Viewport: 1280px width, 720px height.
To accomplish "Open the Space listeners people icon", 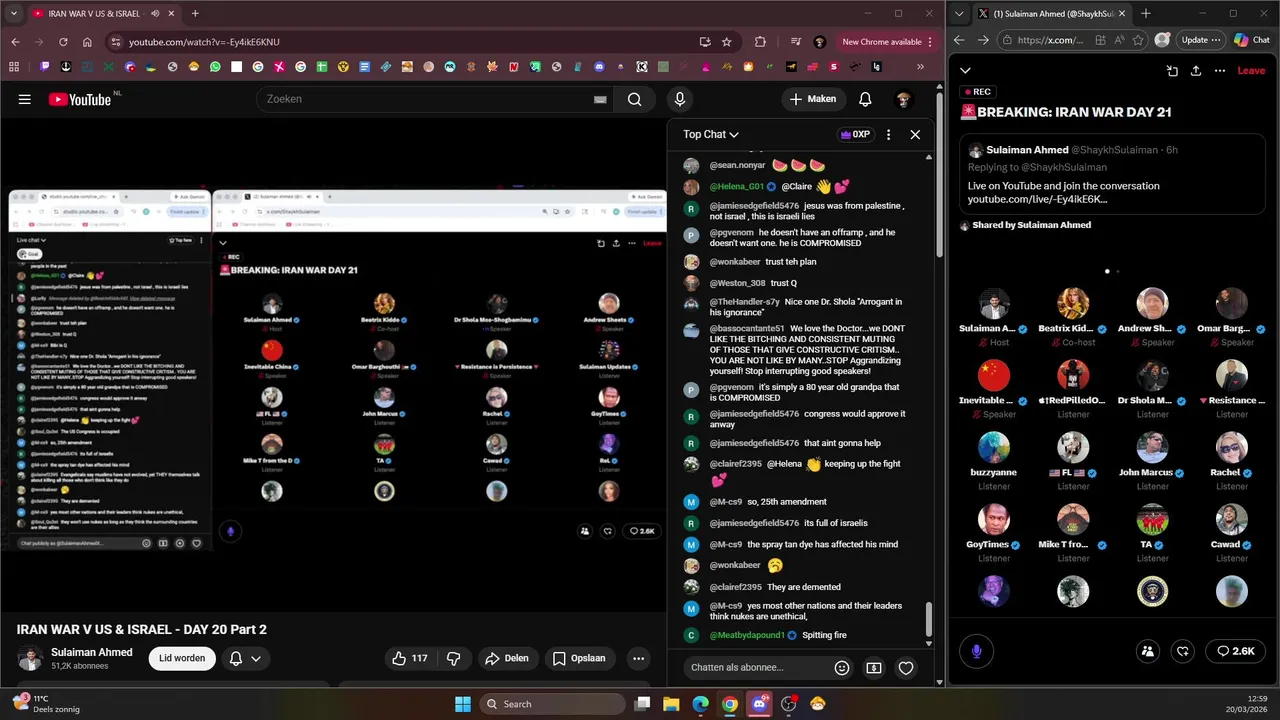I will click(1148, 651).
